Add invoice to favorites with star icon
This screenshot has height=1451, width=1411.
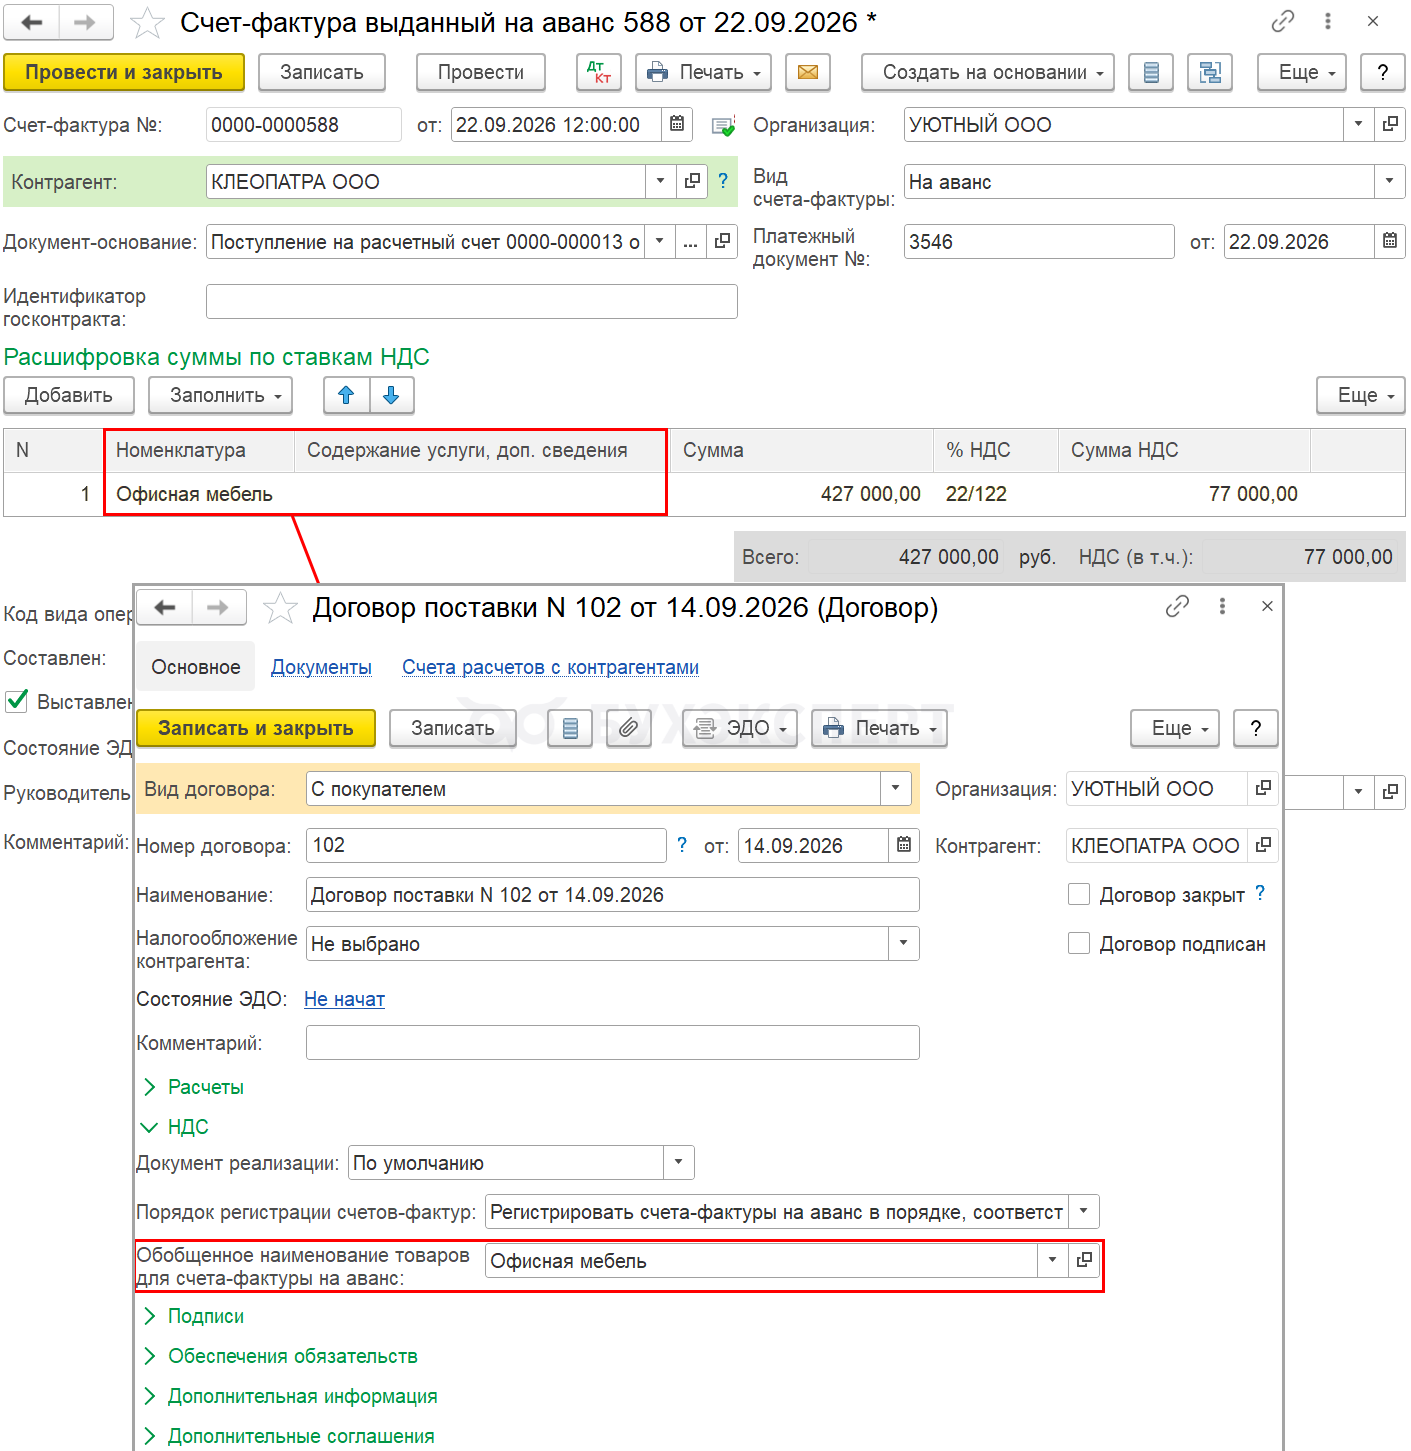pyautogui.click(x=147, y=22)
